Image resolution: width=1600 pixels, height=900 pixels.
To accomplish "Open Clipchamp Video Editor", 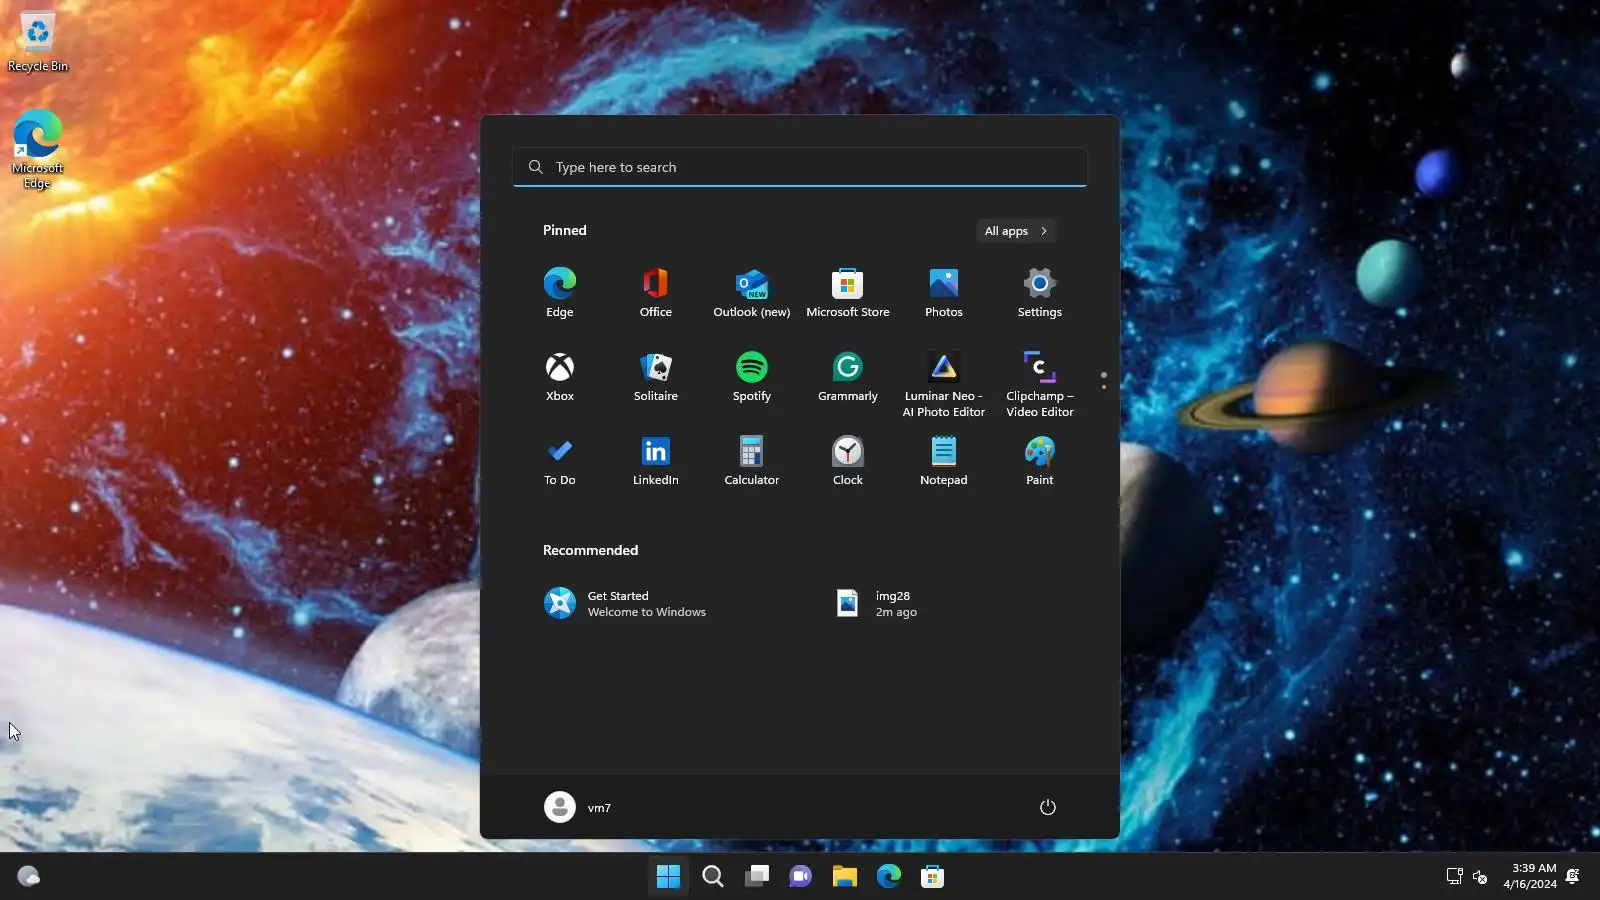I will (1040, 385).
